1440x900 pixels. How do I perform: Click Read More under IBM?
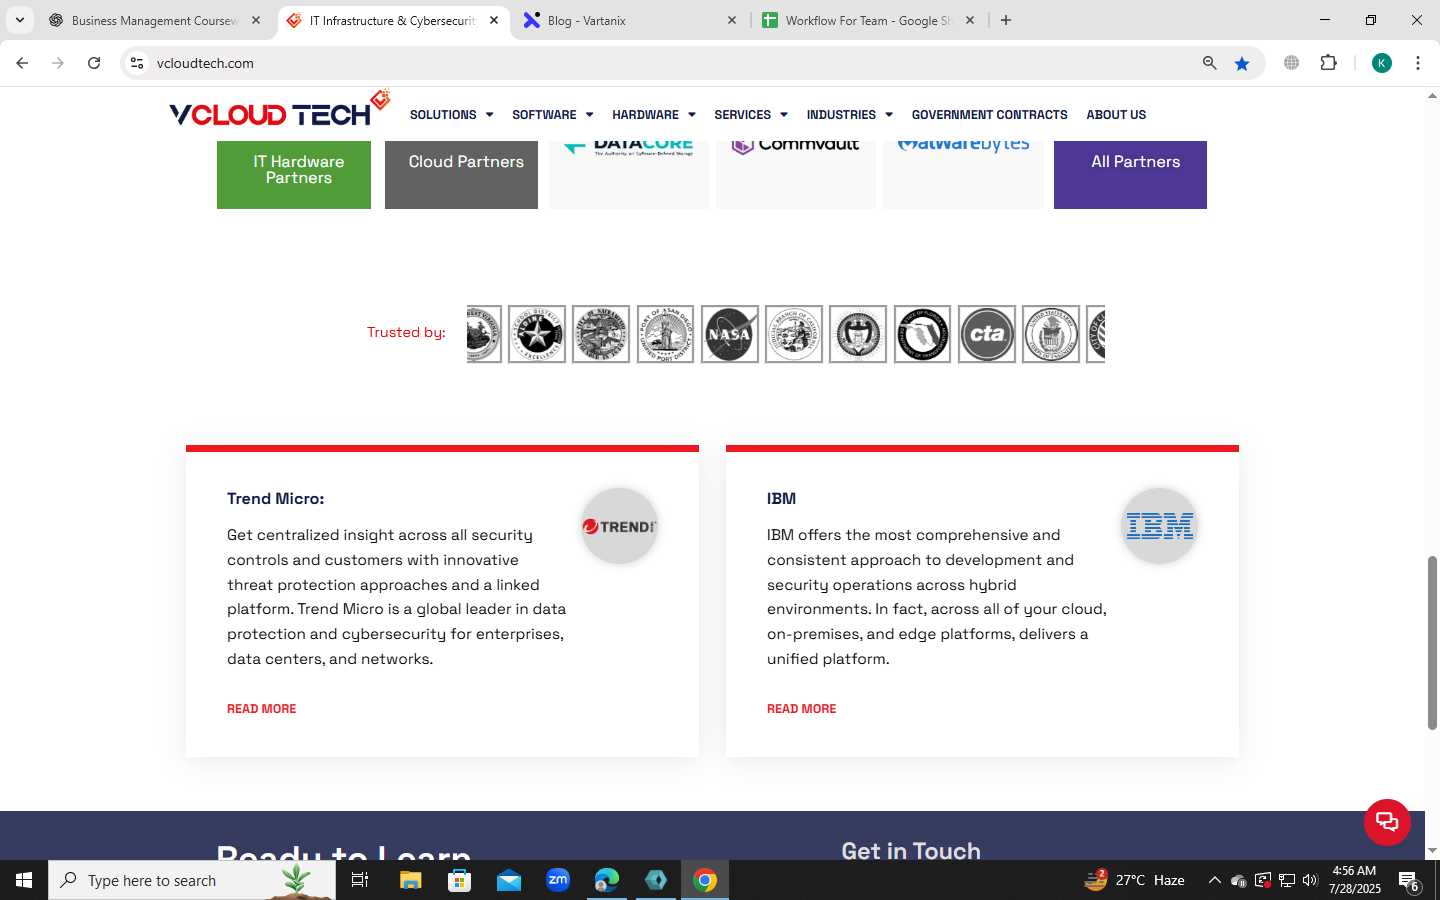tap(801, 709)
